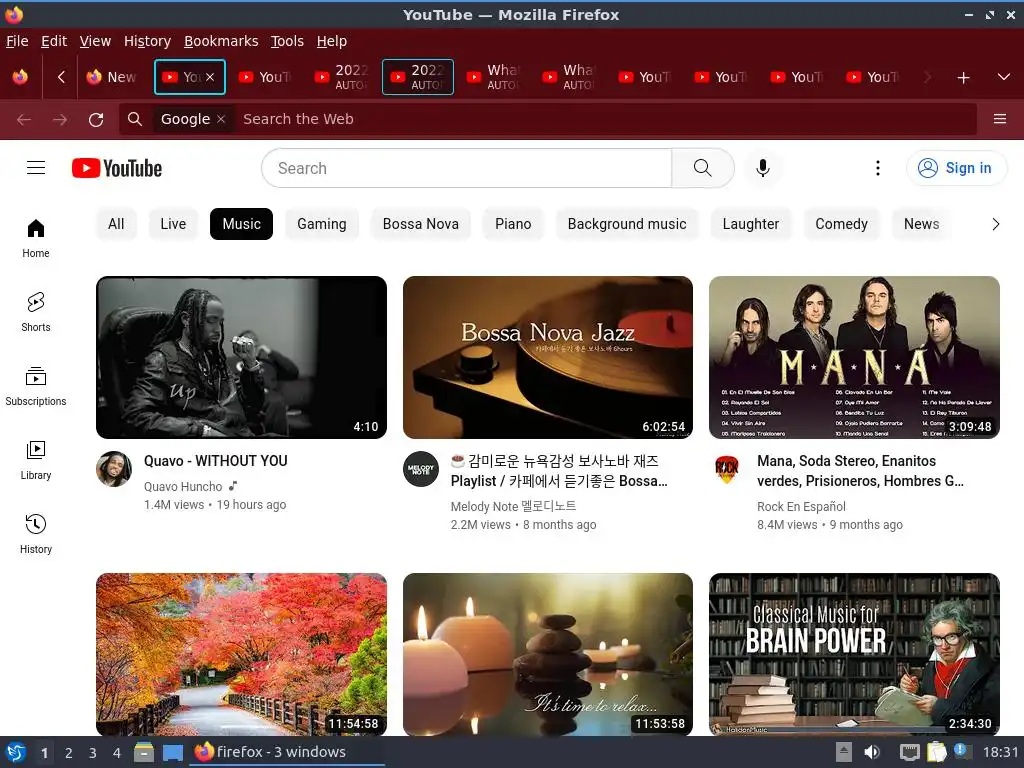Click the volume icon in system tray
Screen dimensions: 1024x768
point(872,752)
